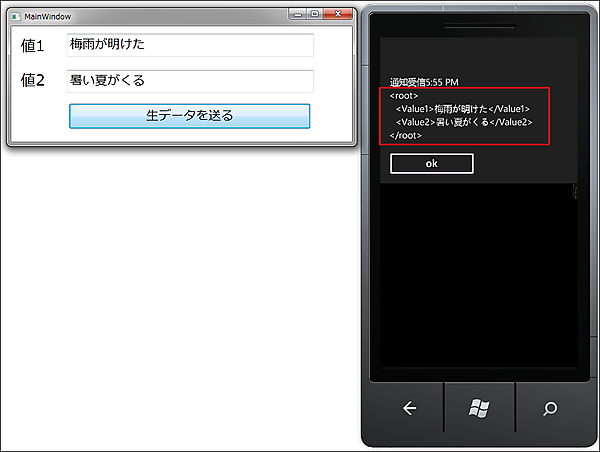Click the MainWindow title text

[x=48, y=16]
